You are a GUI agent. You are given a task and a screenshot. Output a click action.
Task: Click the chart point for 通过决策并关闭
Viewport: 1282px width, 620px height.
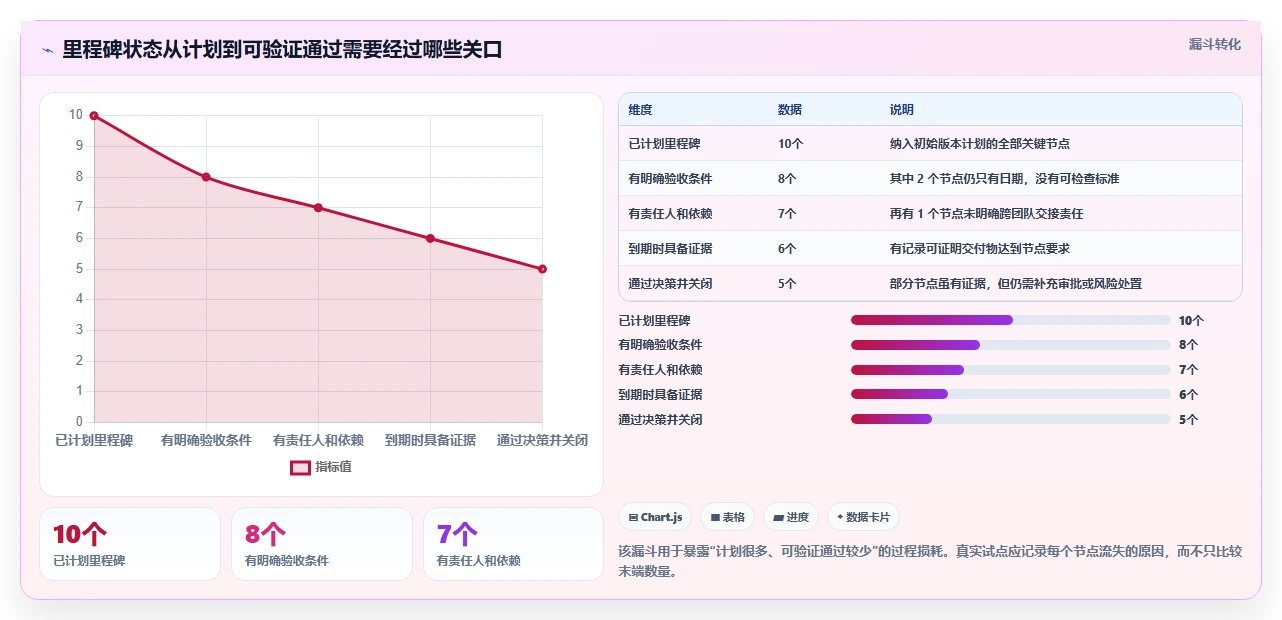pos(542,269)
